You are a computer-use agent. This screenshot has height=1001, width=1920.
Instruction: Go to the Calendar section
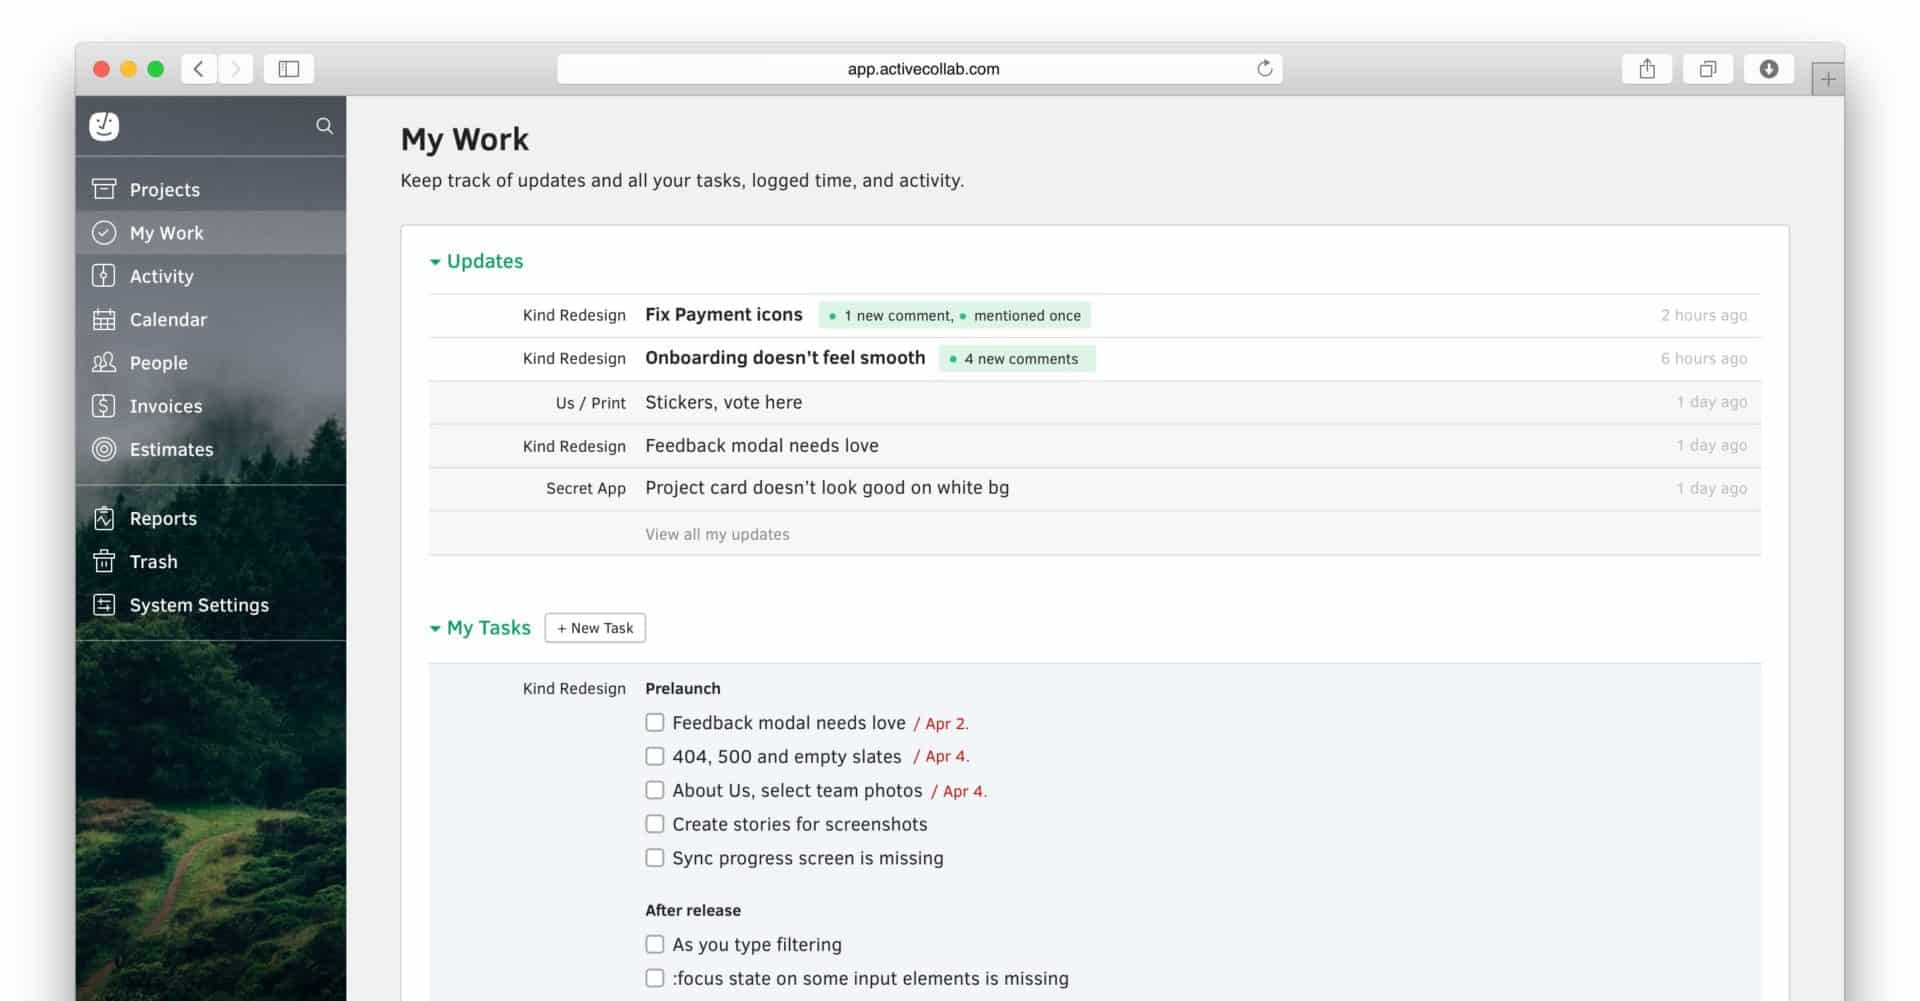point(167,319)
